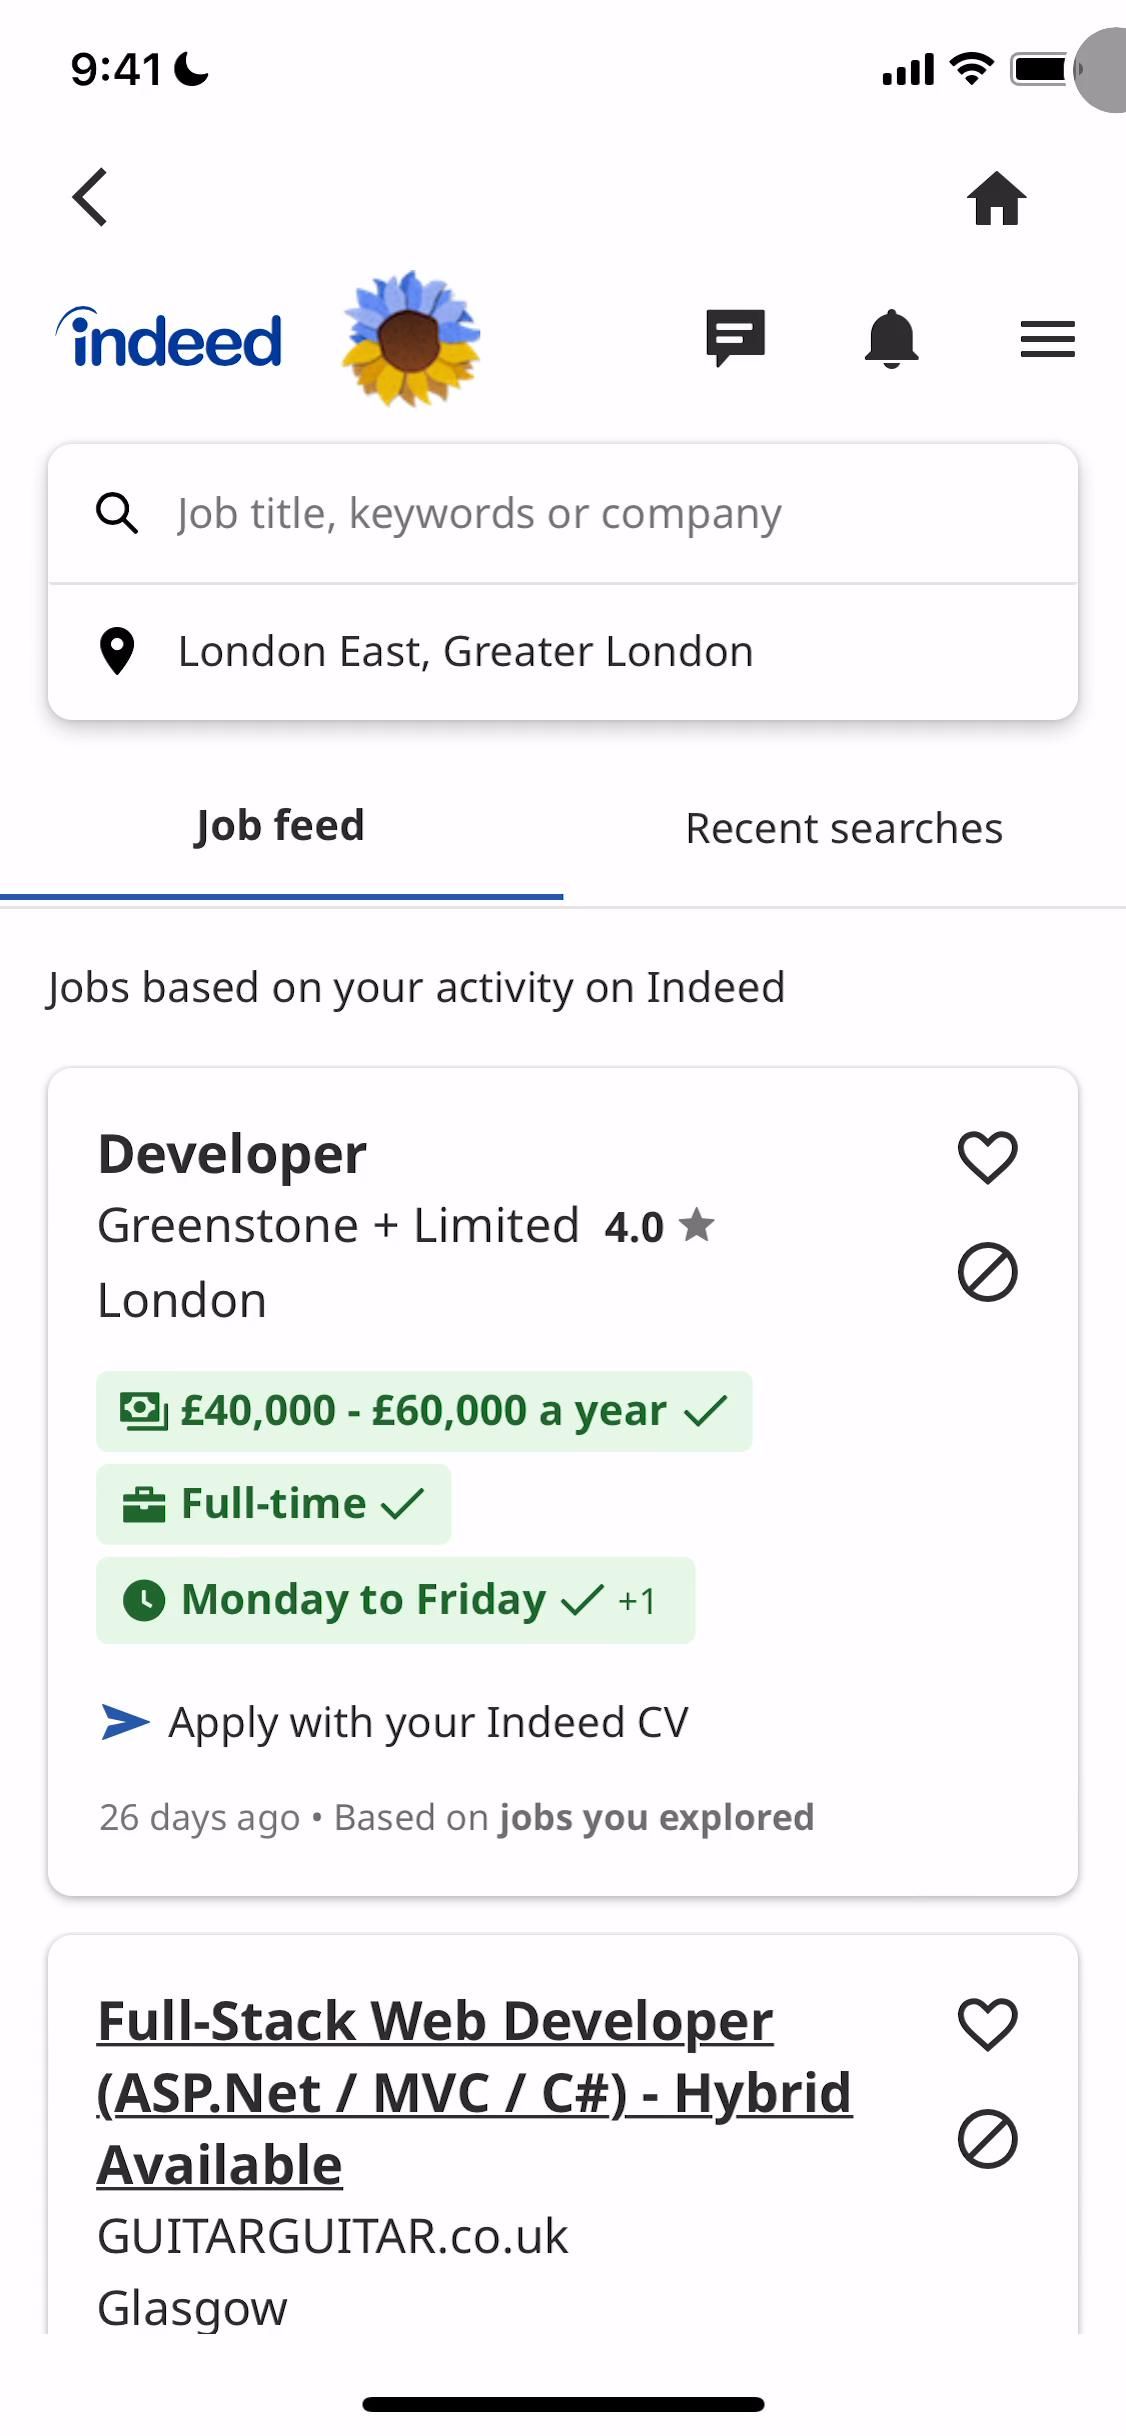This screenshot has width=1126, height=2436.
Task: Expand the +1 extra schedule tag
Action: [637, 1601]
